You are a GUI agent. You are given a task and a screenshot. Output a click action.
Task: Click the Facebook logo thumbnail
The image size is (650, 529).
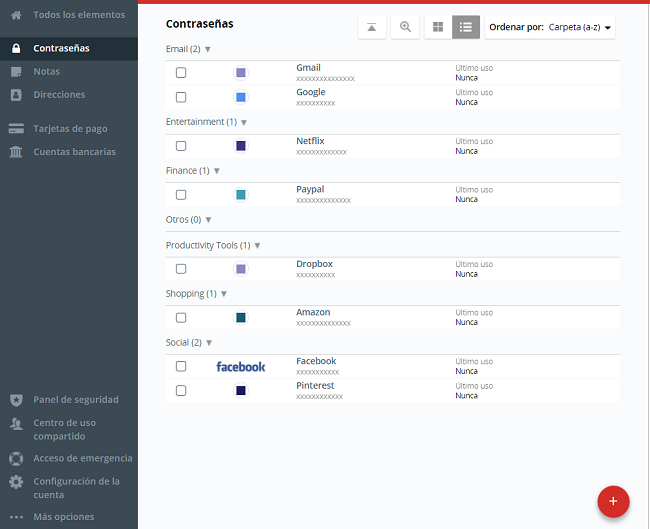pyautogui.click(x=241, y=367)
